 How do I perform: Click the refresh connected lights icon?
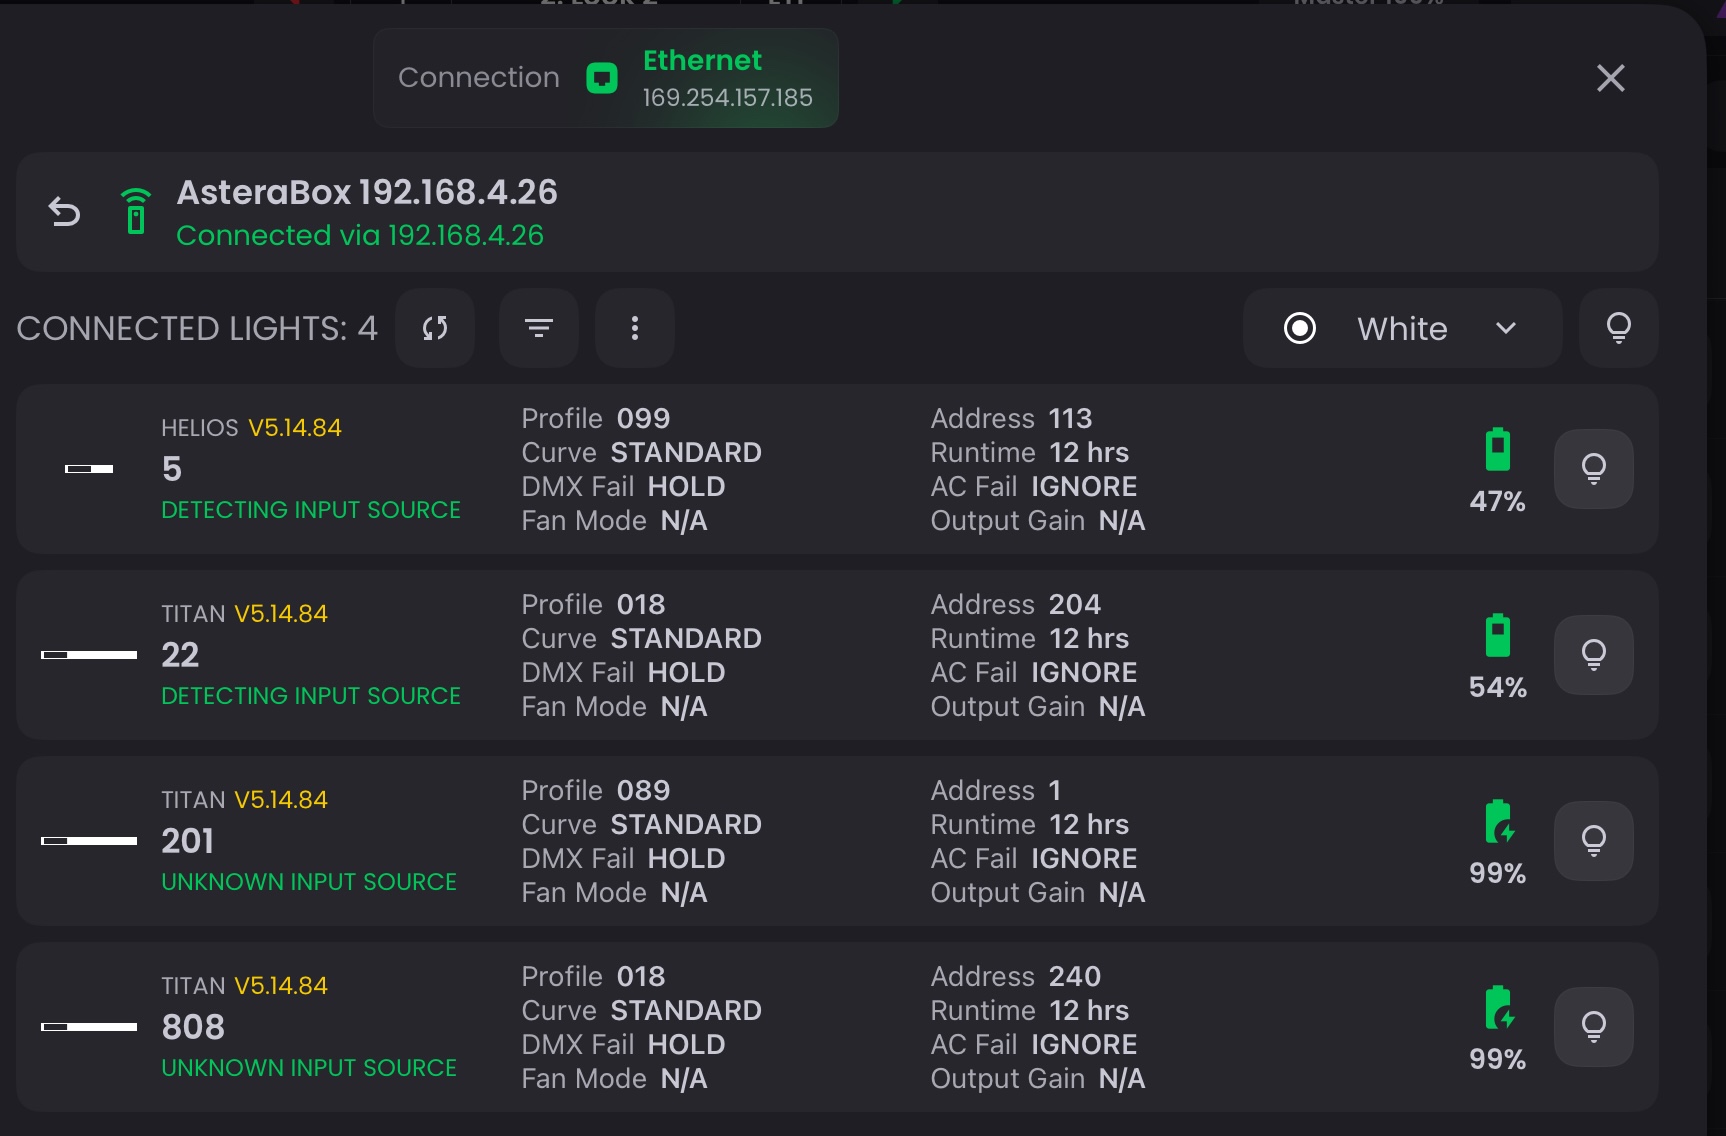[x=435, y=328]
